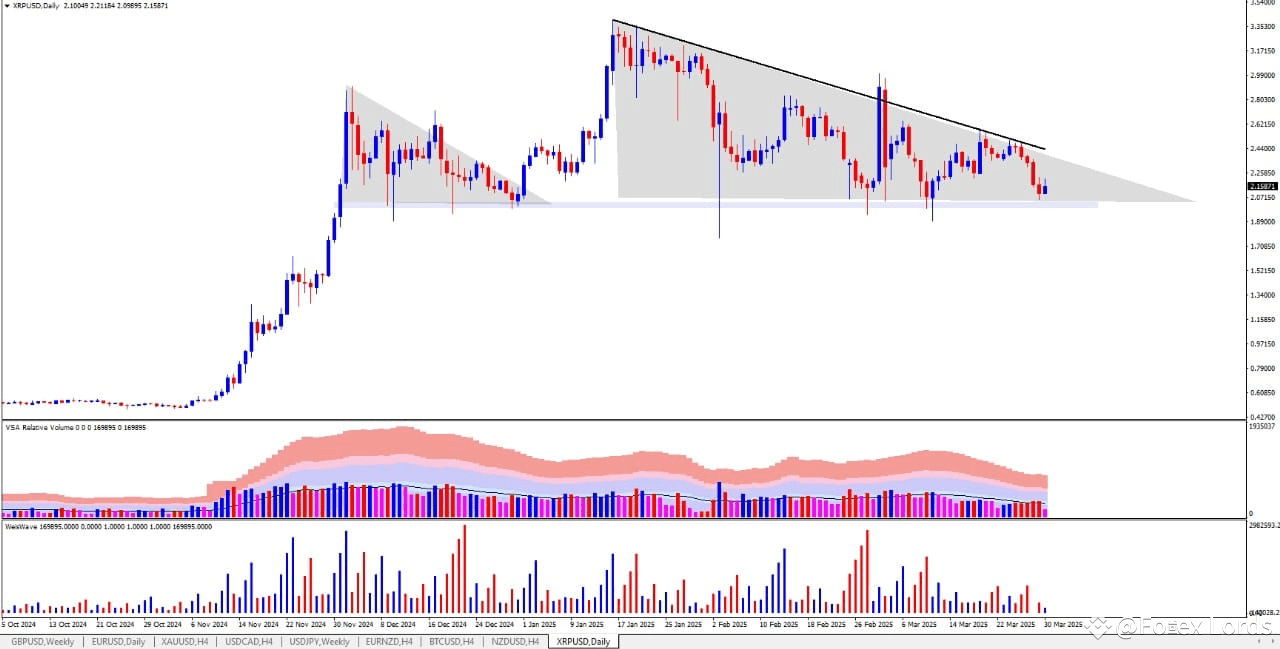Screen dimensions: 1280x649
Task: Click the current price label 2.15871 on scale
Action: click(x=1263, y=186)
